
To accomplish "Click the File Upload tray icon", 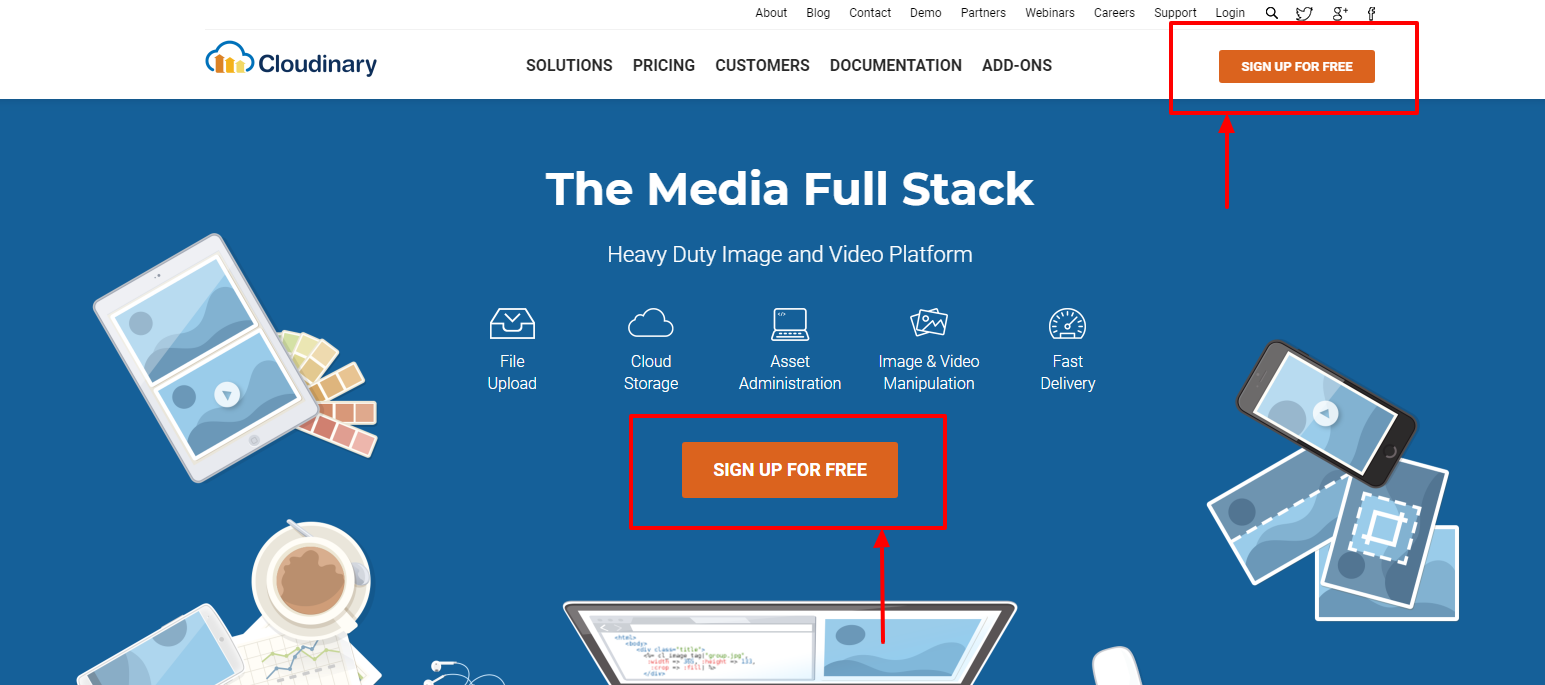I will (x=512, y=323).
